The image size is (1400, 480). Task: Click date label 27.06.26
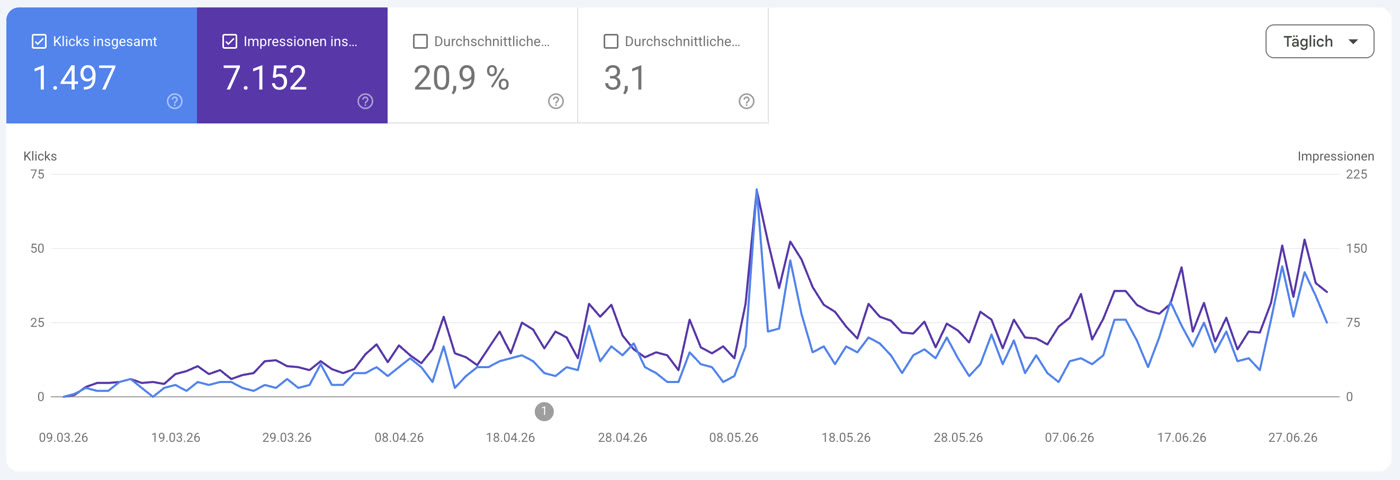coord(1294,438)
